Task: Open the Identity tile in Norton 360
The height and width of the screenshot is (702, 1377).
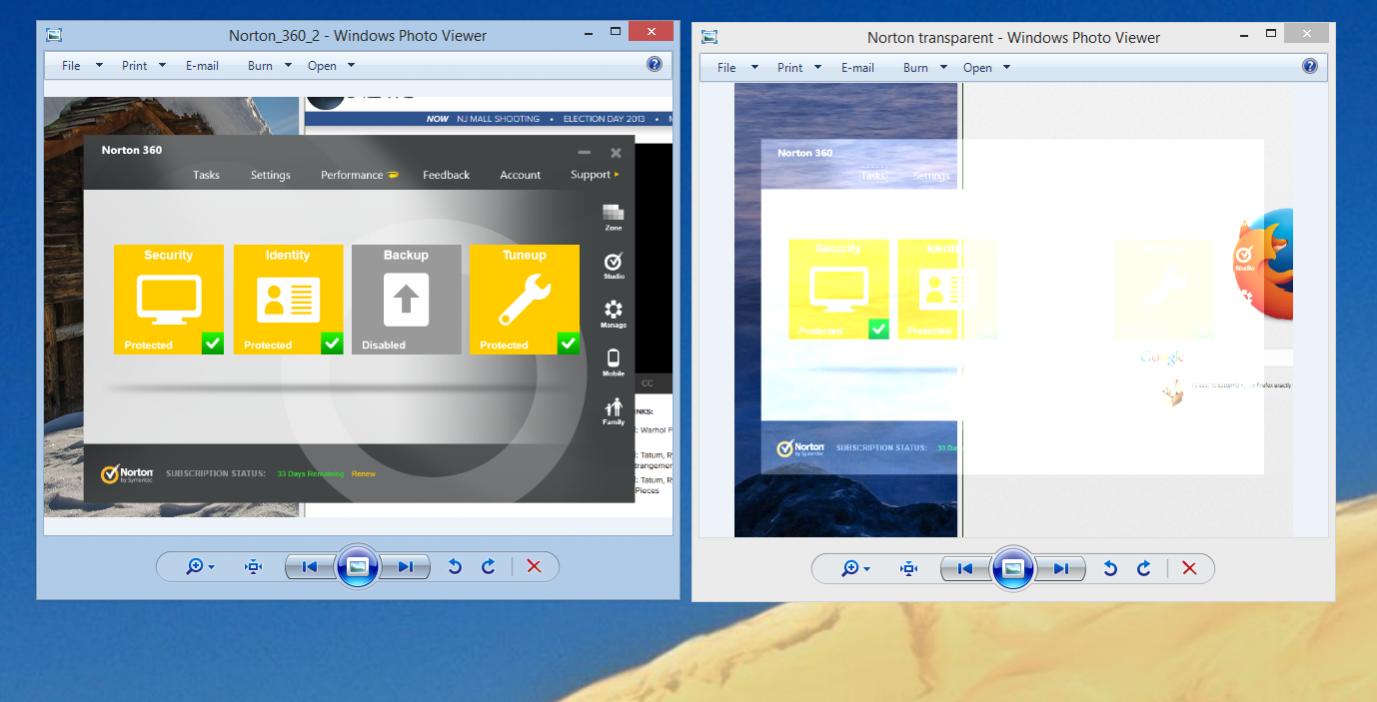Action: [x=288, y=299]
